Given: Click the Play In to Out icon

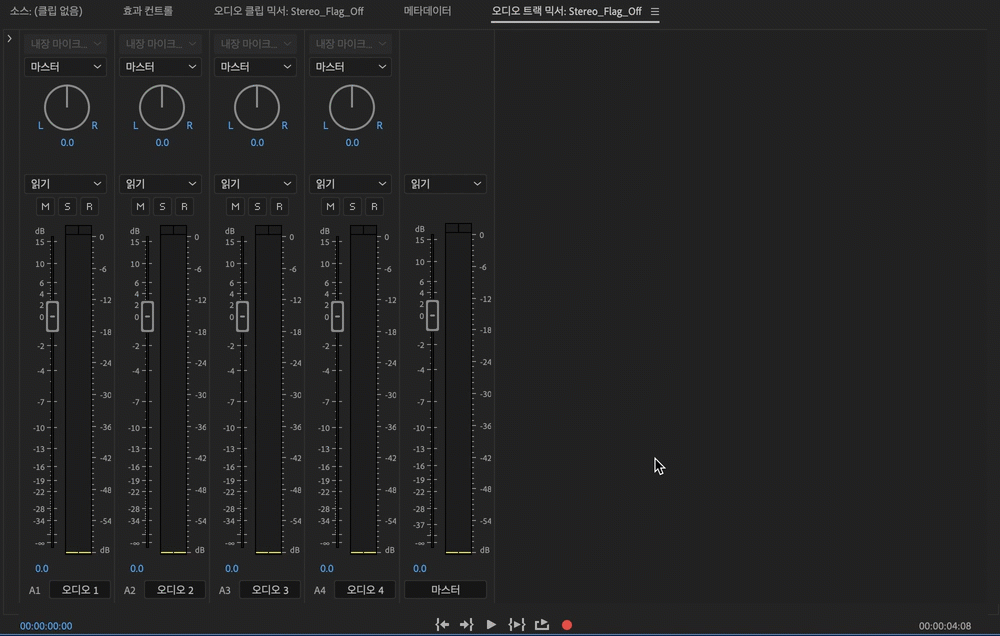Looking at the screenshot, I should pos(516,625).
